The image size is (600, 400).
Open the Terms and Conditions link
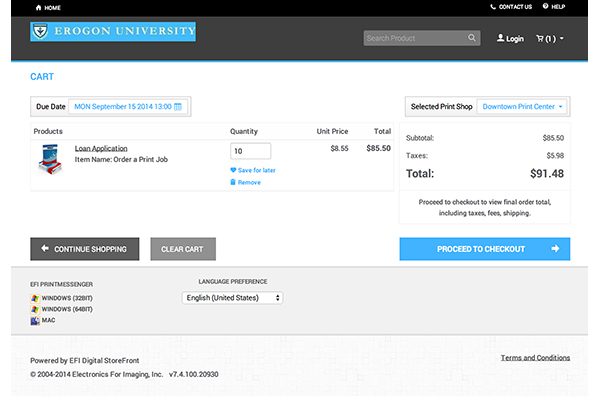coord(535,357)
